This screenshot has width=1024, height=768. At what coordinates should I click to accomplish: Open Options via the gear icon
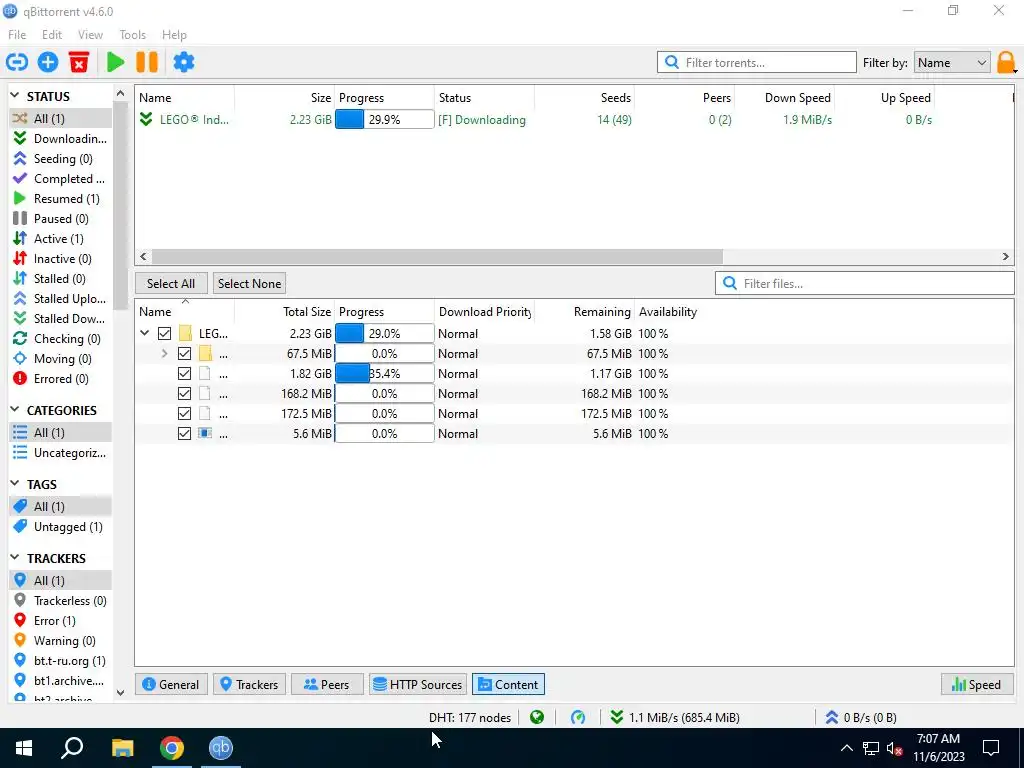(x=184, y=63)
